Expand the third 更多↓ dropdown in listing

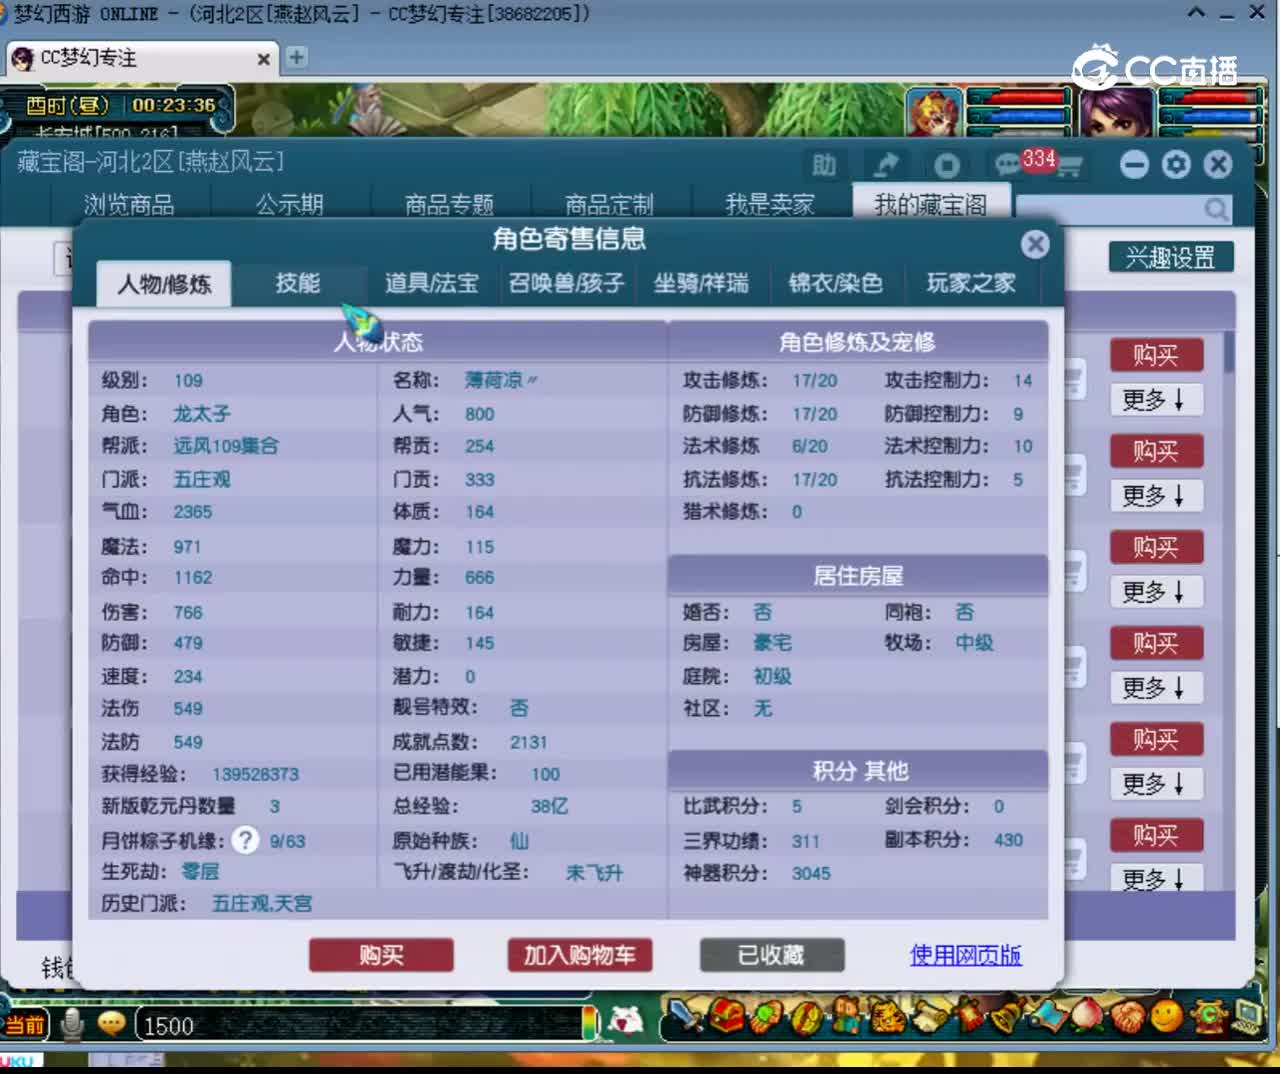pos(1155,592)
